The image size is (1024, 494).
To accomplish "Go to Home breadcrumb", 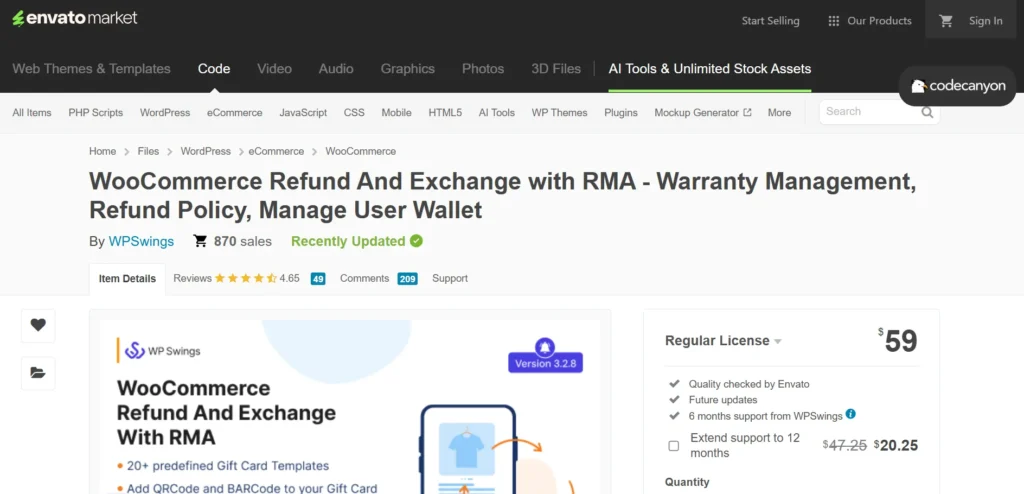I will point(103,151).
